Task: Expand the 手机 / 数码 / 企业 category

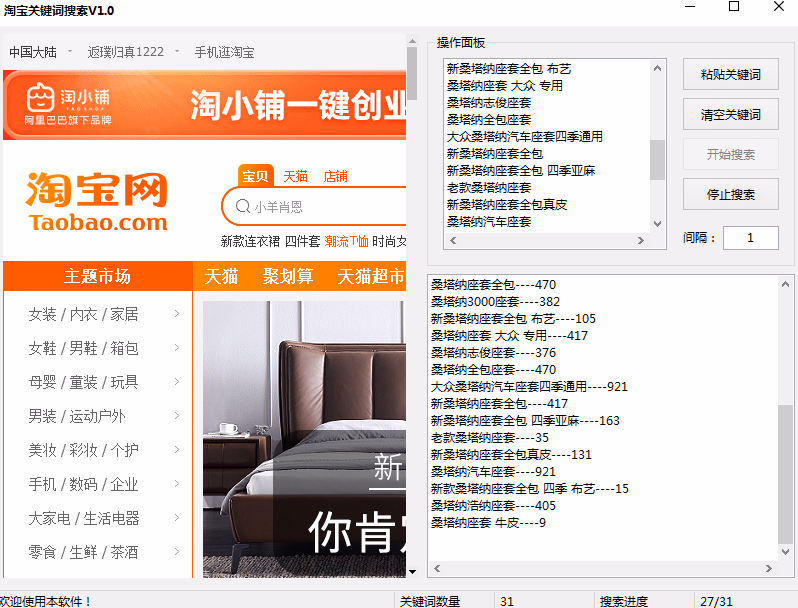Action: coord(104,484)
